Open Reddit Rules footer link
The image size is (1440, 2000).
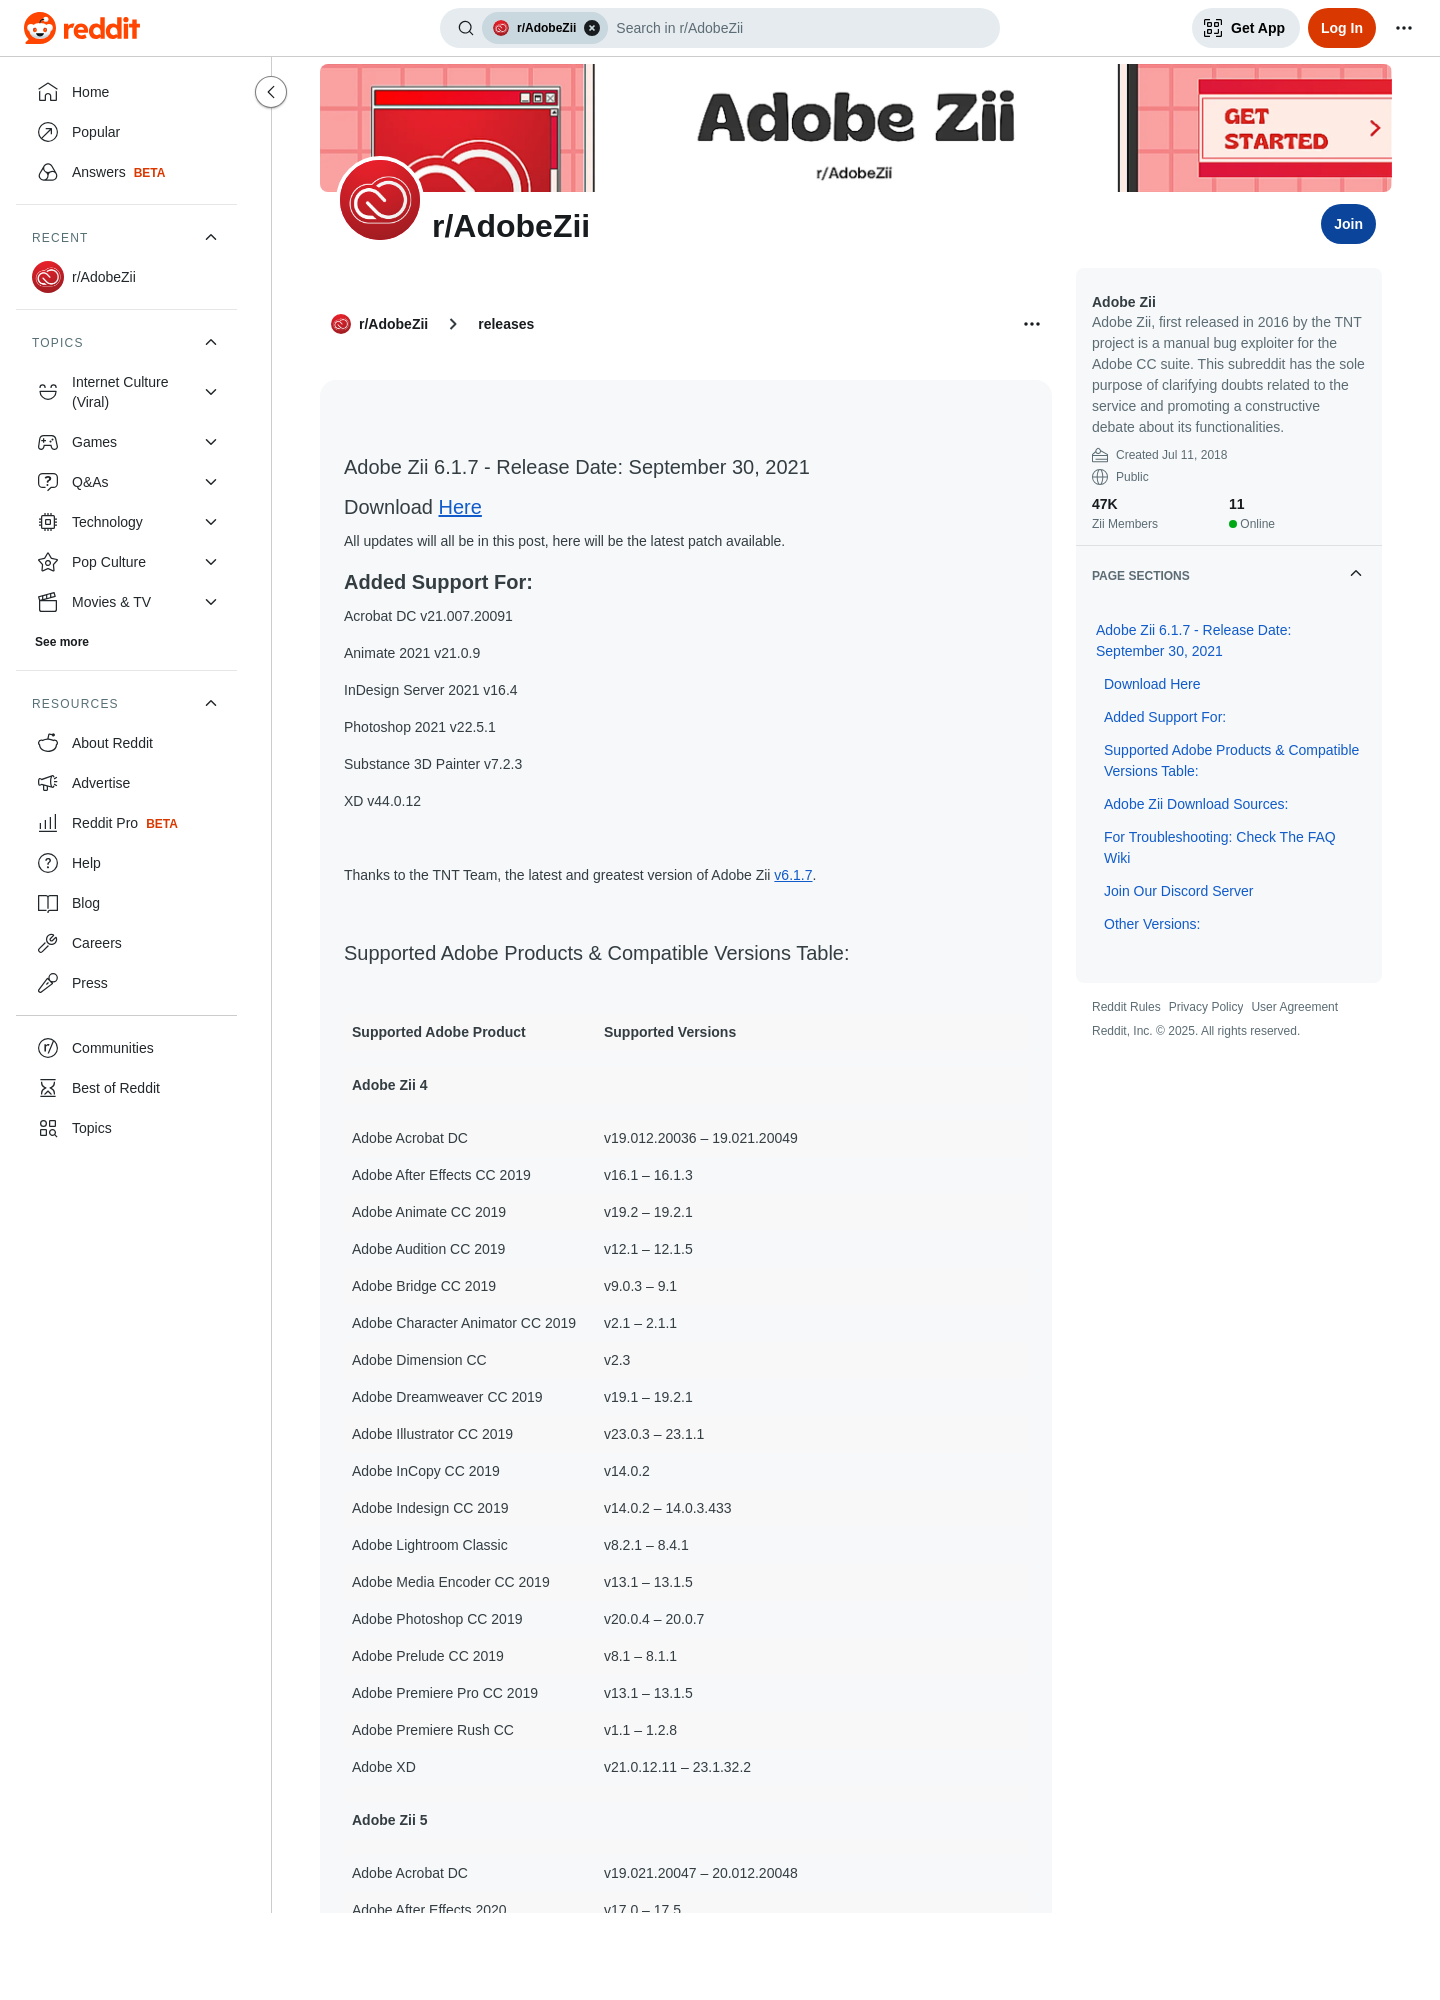1126,1007
